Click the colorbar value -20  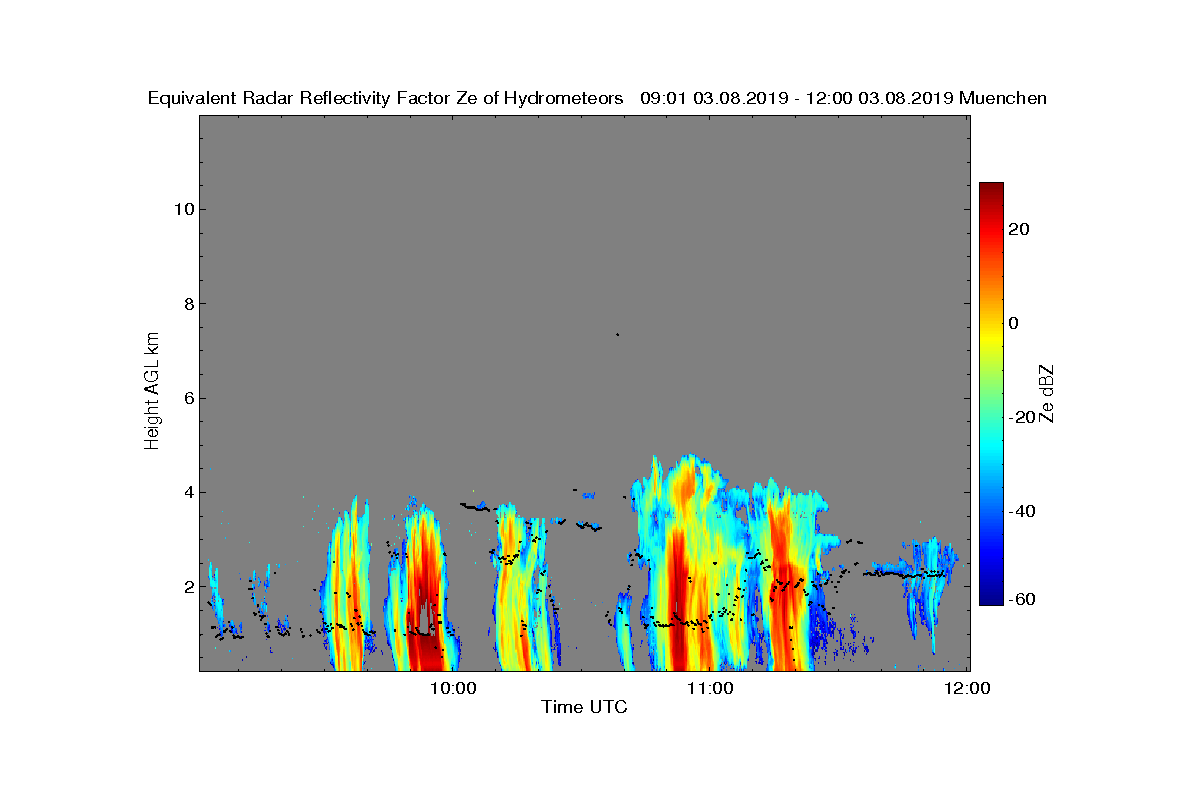point(1022,417)
